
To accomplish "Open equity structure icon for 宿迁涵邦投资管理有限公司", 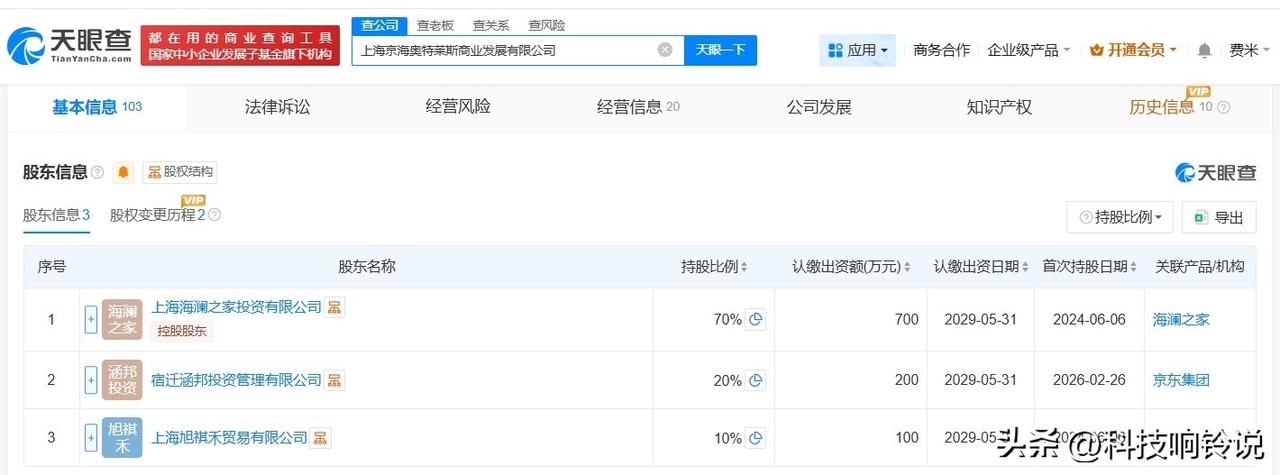I will tap(335, 379).
